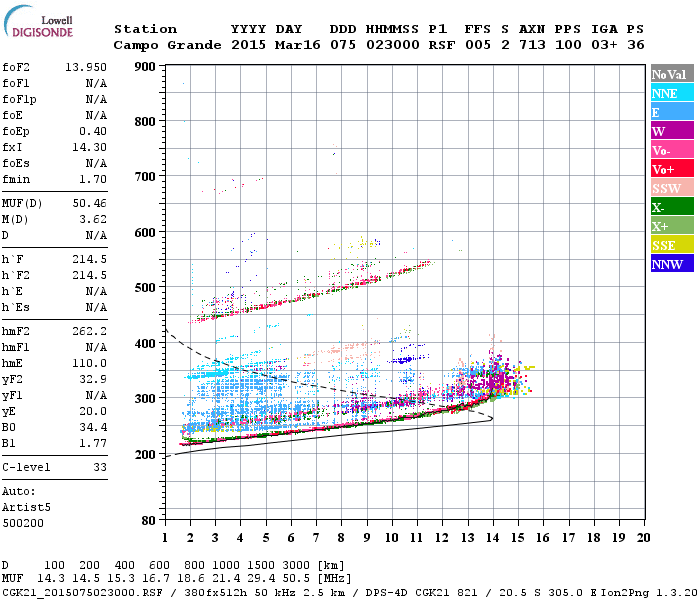Viewport: 700px width, 600px height.
Task: Click the yF2 value 32.9
Action: point(93,379)
